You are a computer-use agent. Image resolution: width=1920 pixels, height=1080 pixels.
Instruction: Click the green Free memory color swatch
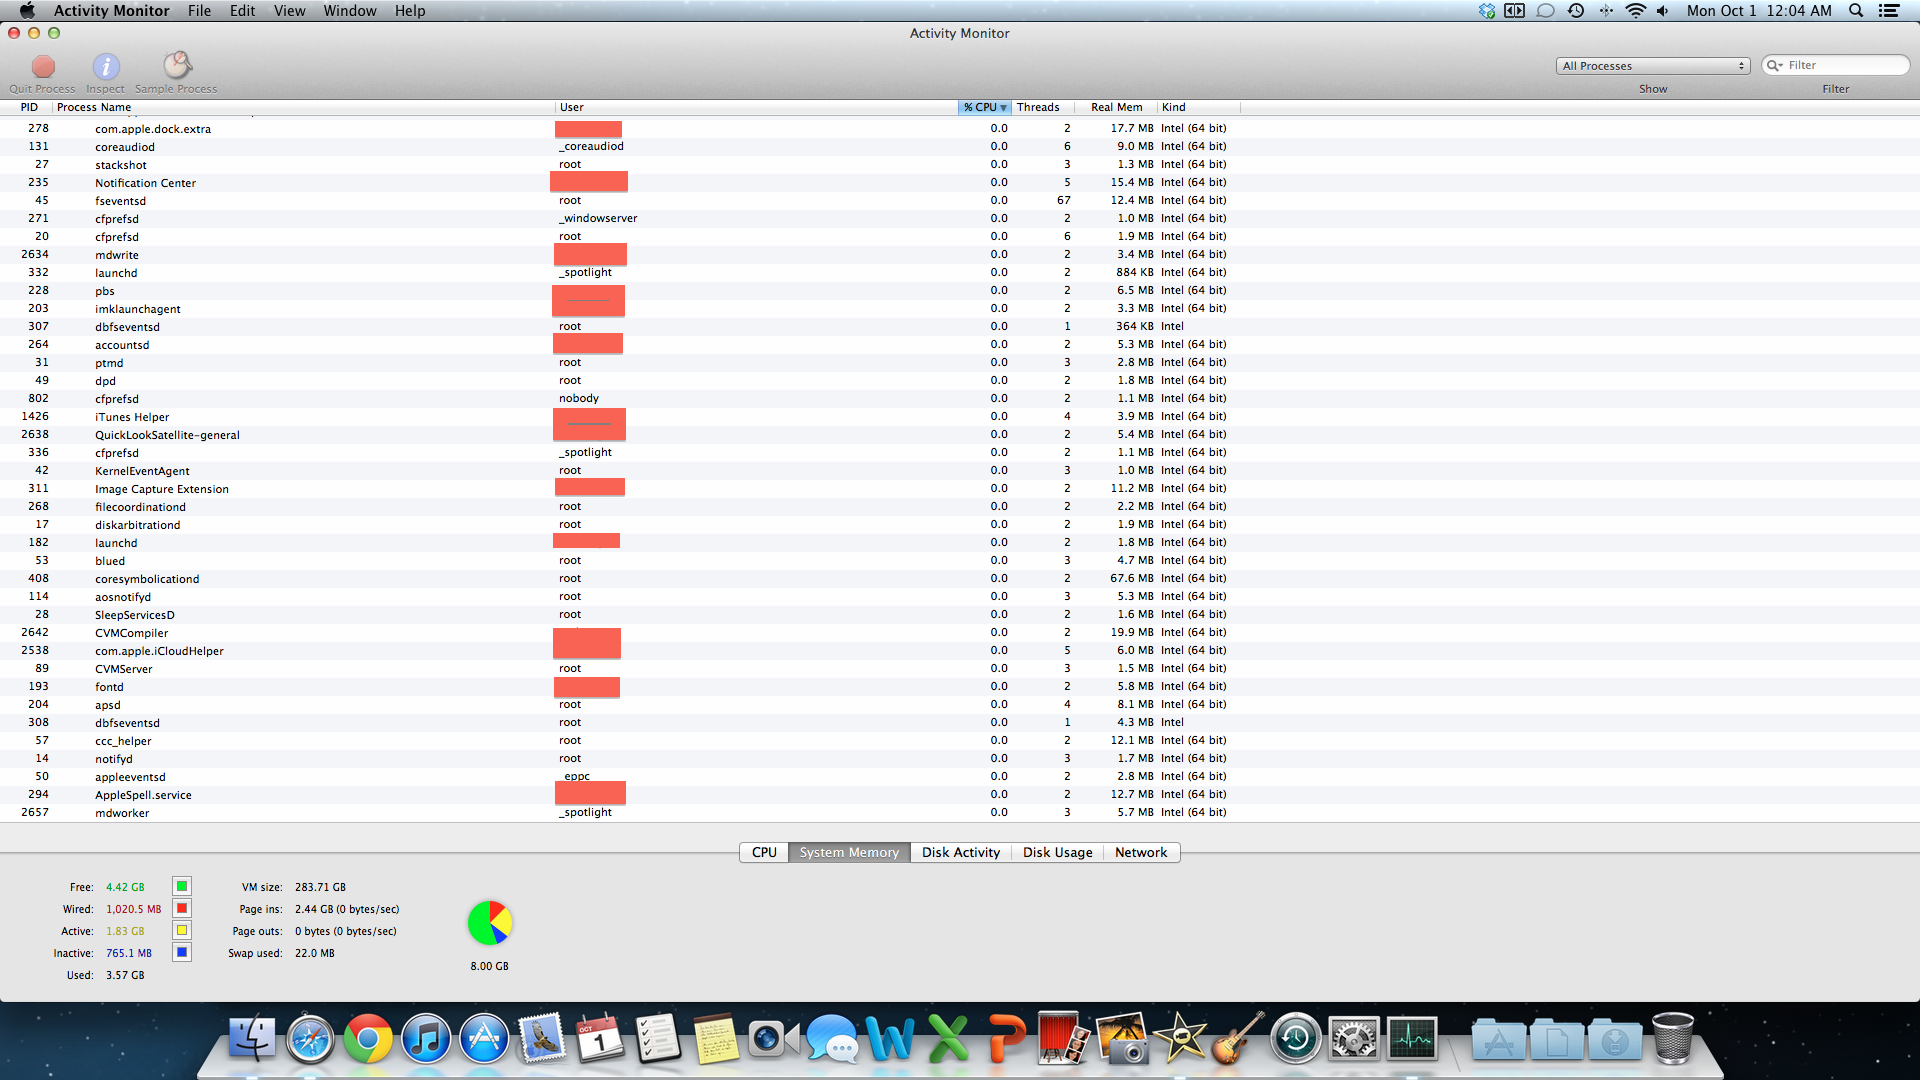(182, 886)
